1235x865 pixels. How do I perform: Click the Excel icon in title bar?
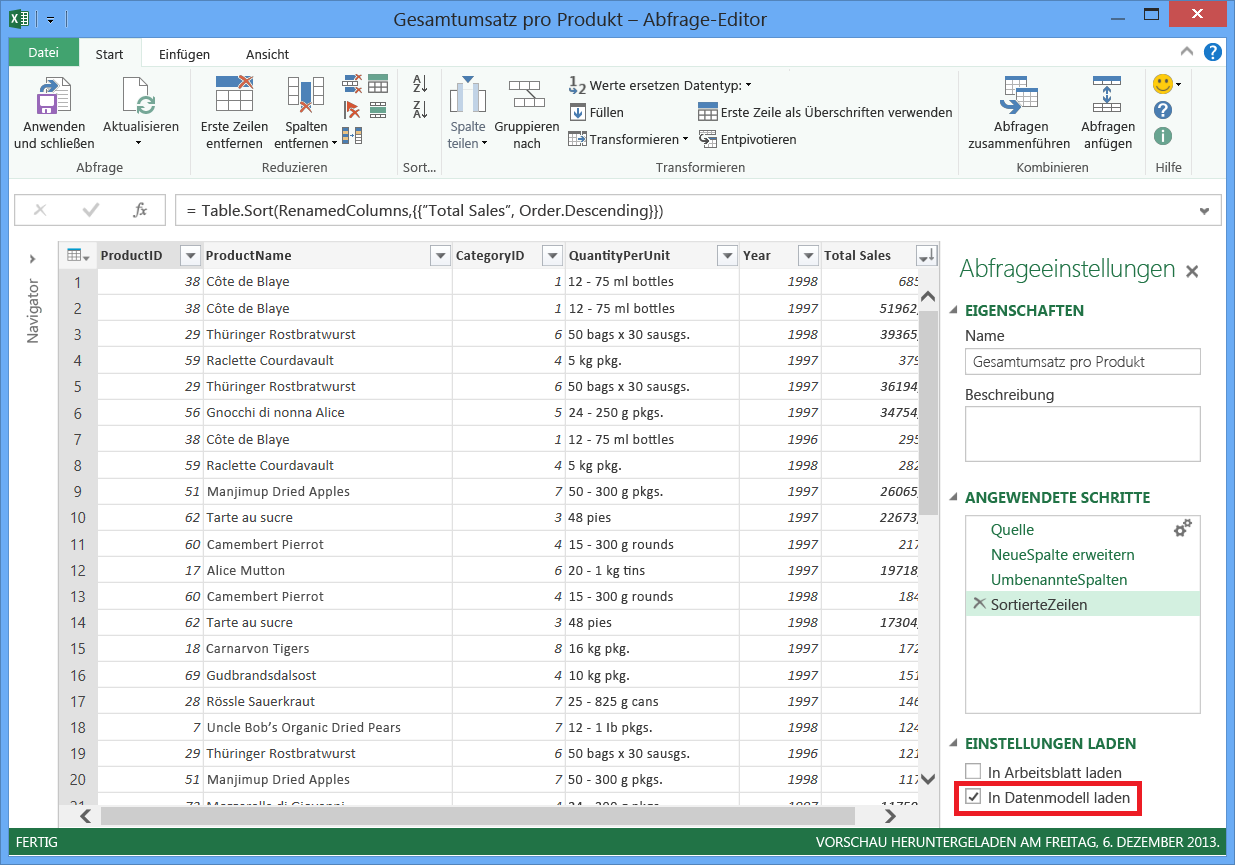(19, 18)
